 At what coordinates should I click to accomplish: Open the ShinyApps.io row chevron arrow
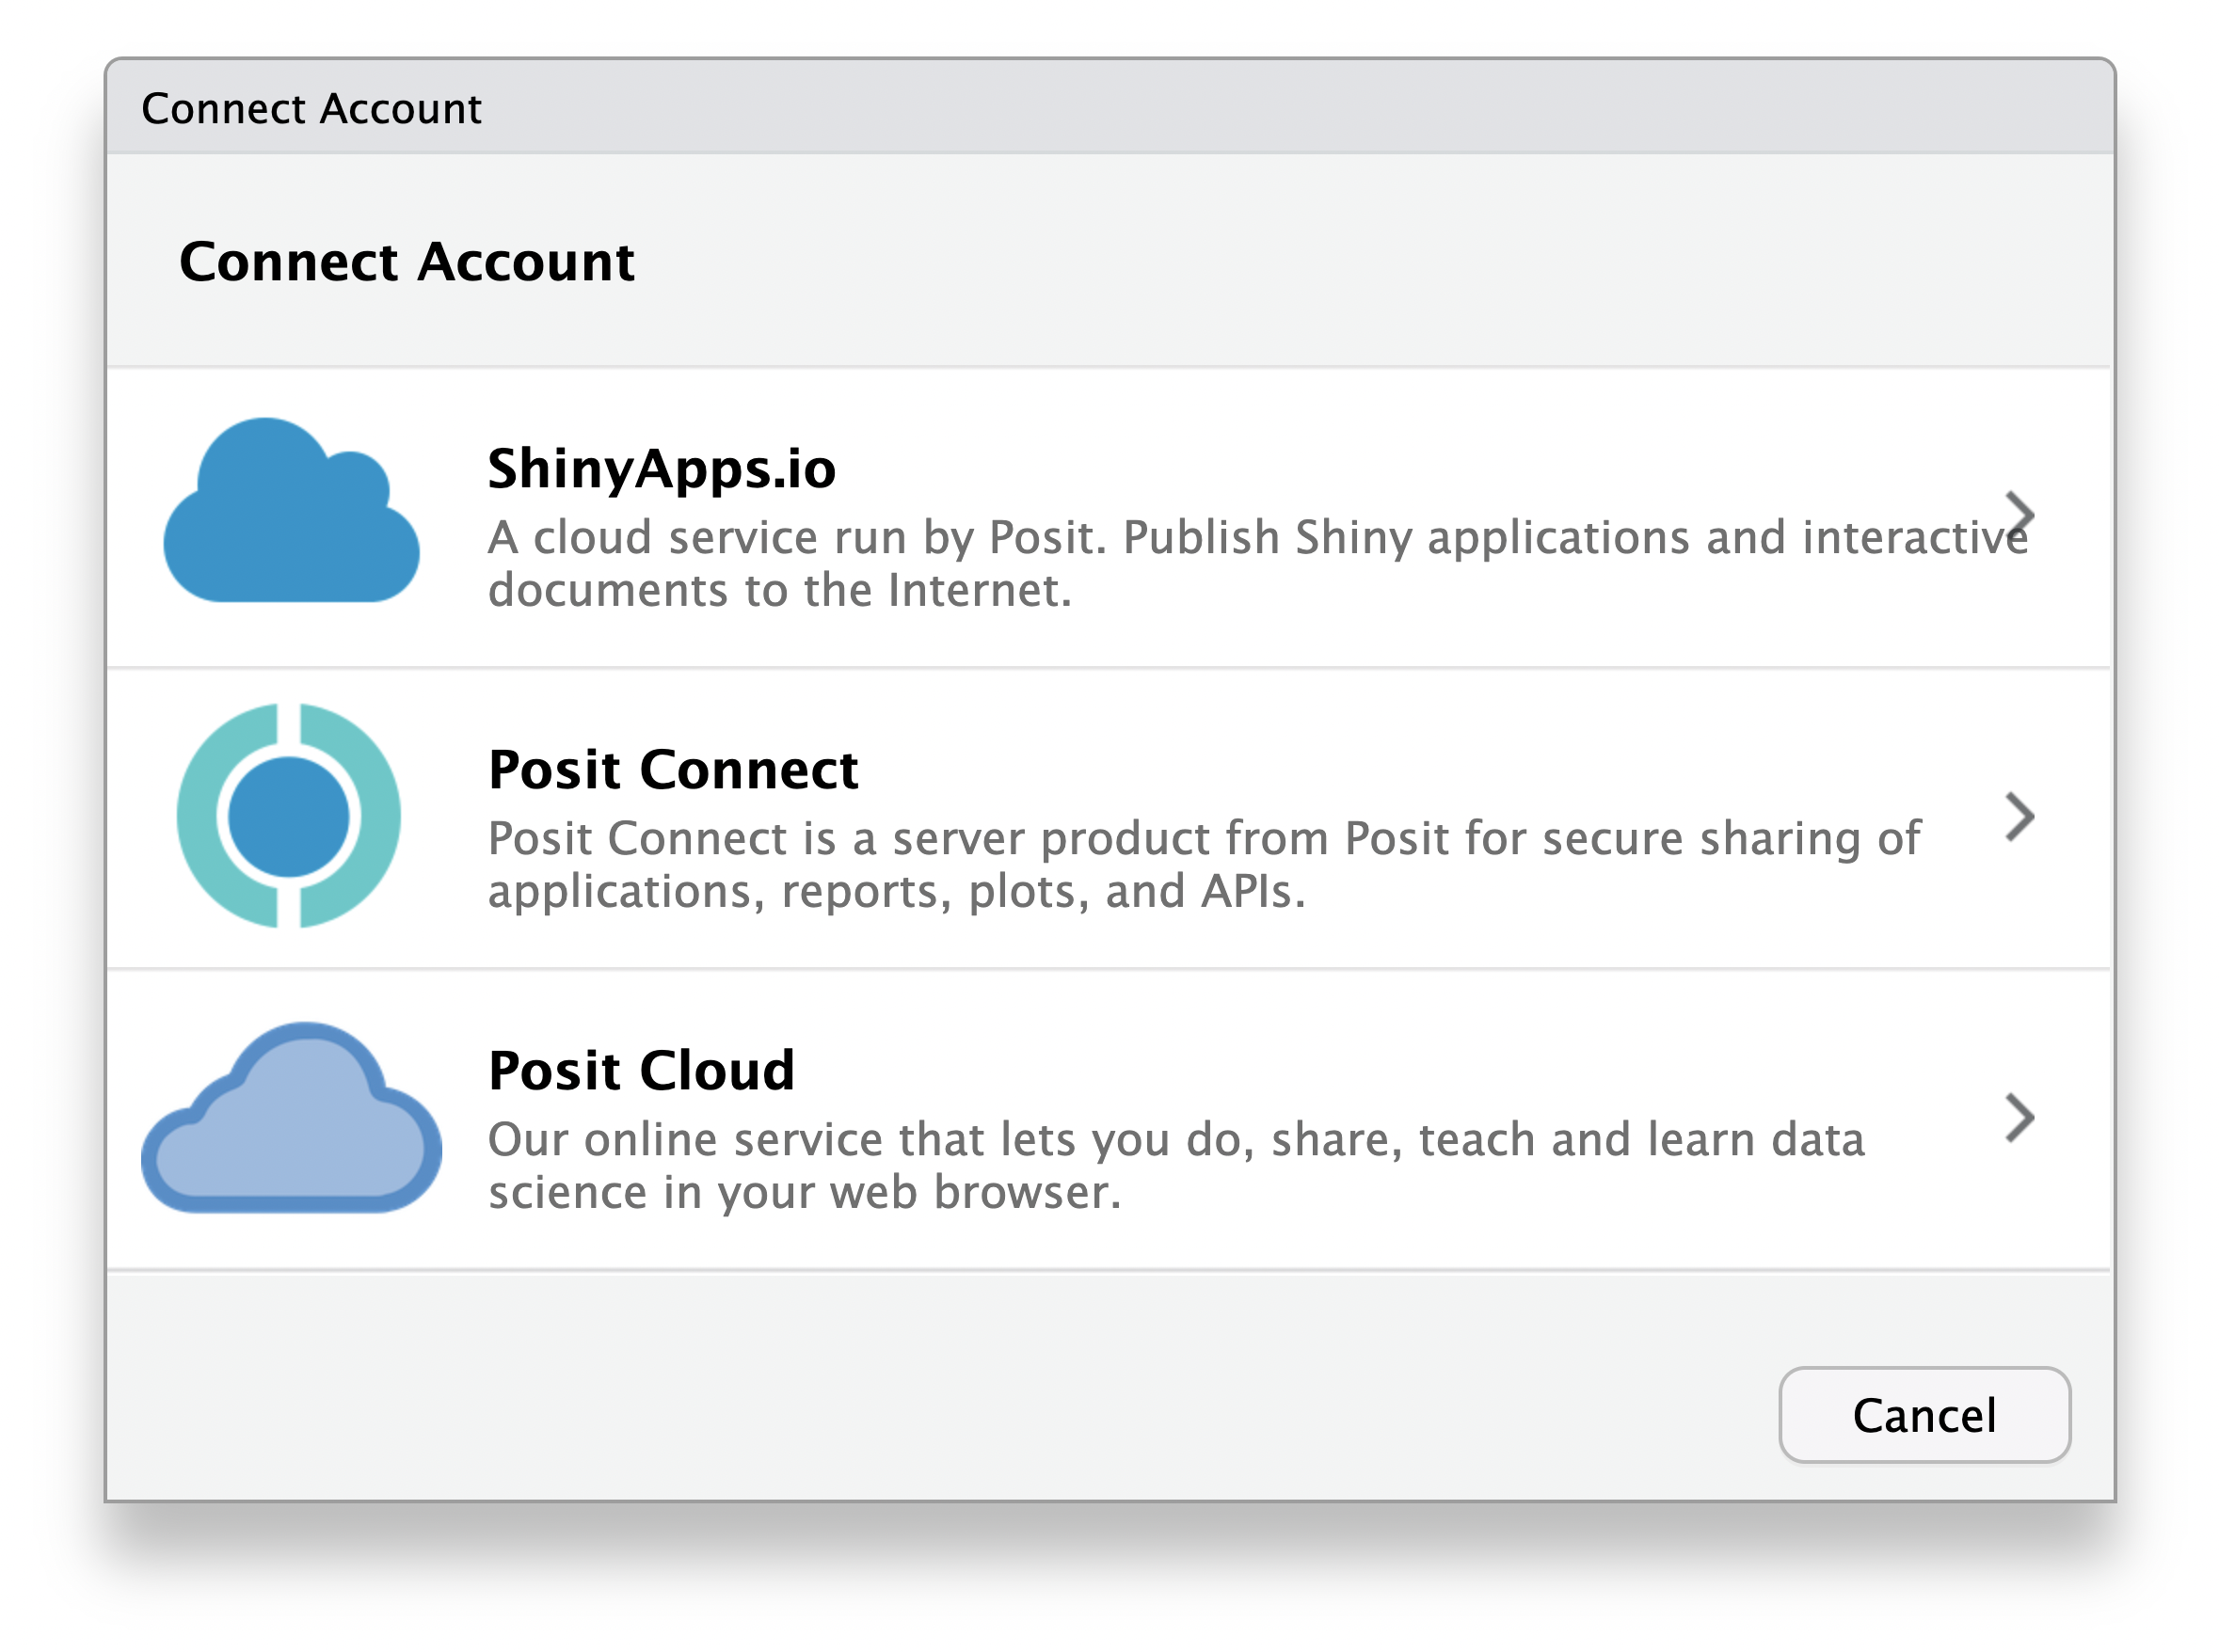2019,514
